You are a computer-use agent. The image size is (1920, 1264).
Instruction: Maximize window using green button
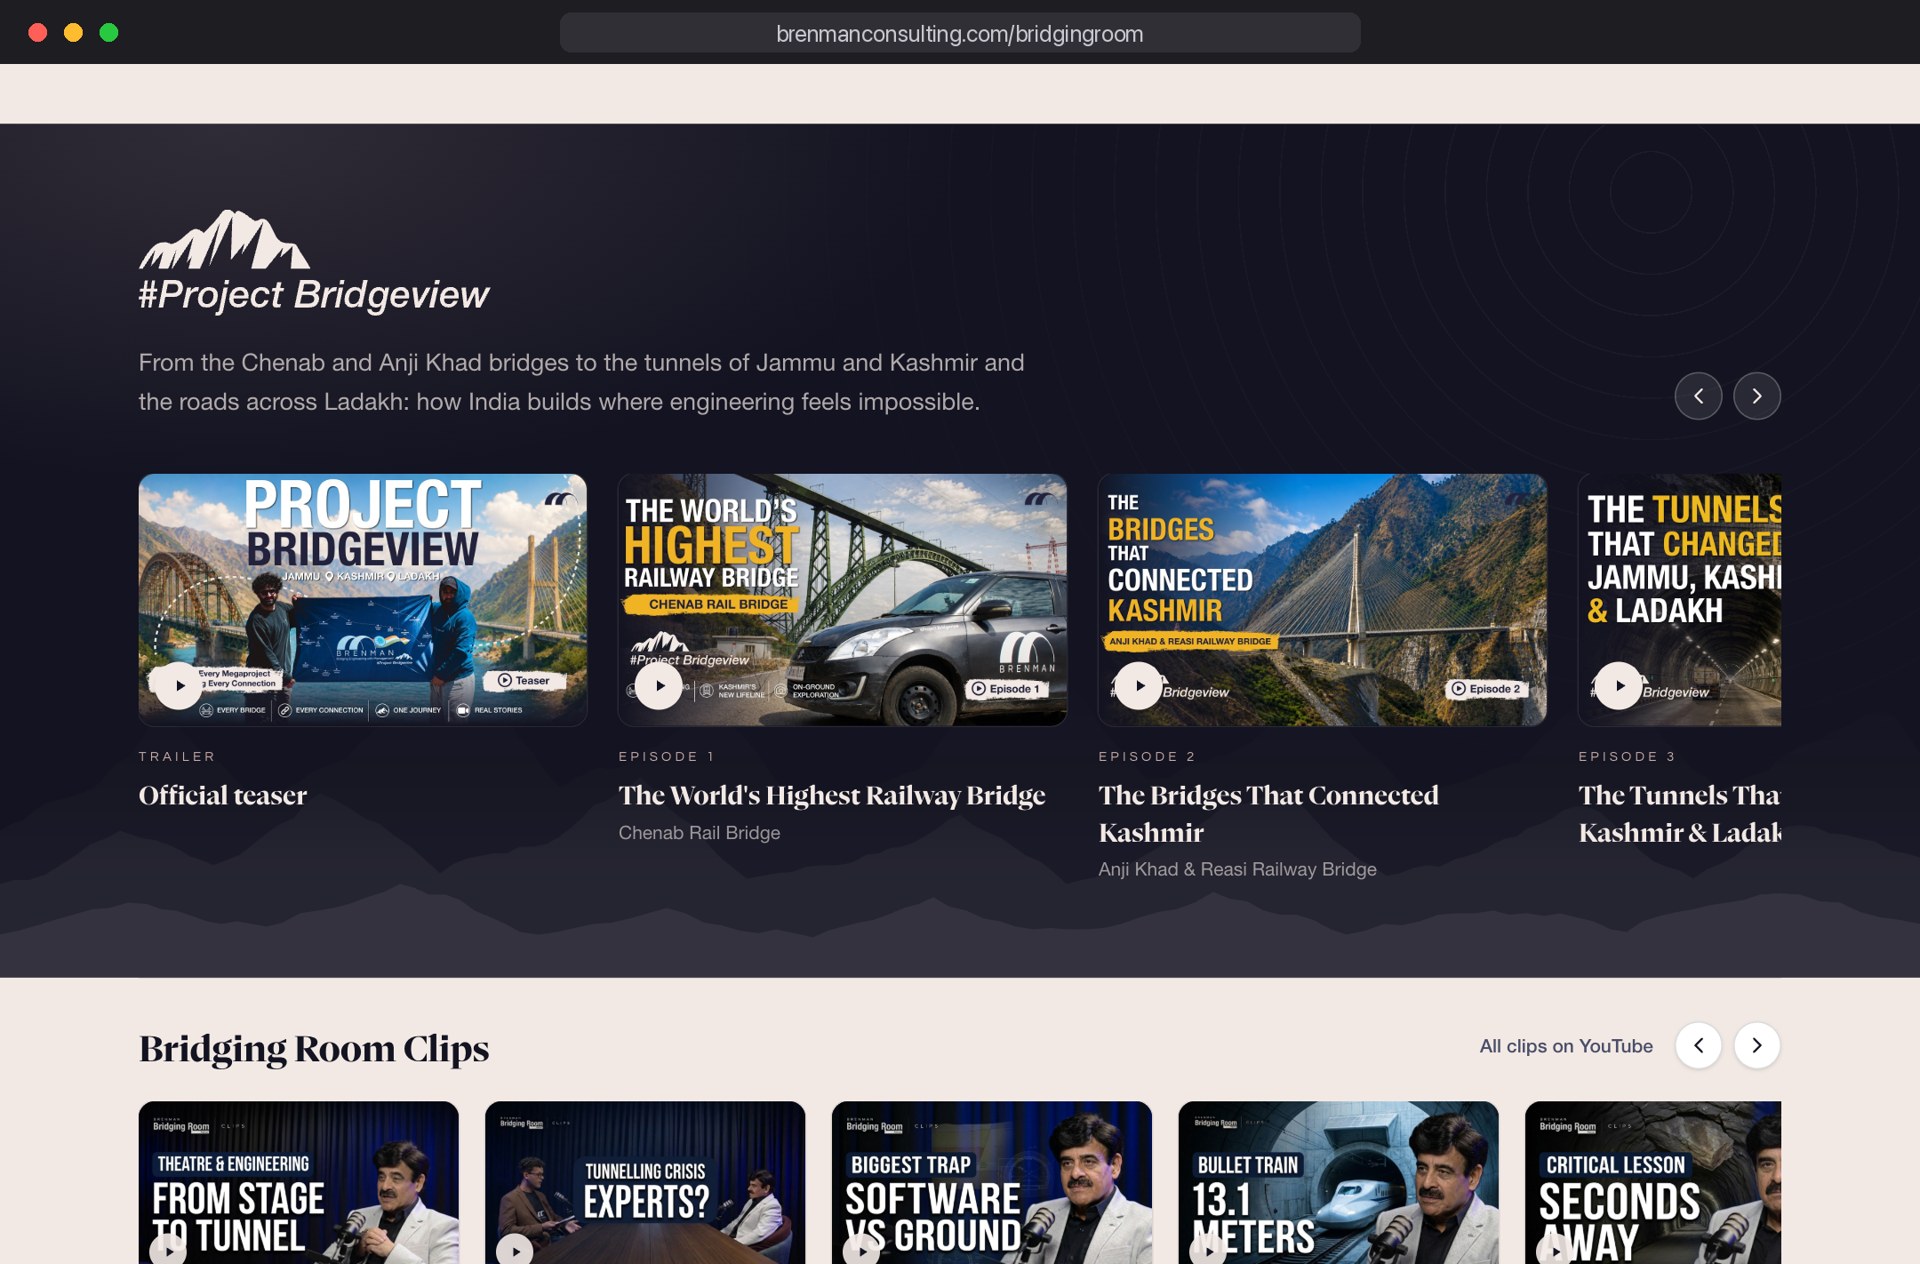[109, 32]
